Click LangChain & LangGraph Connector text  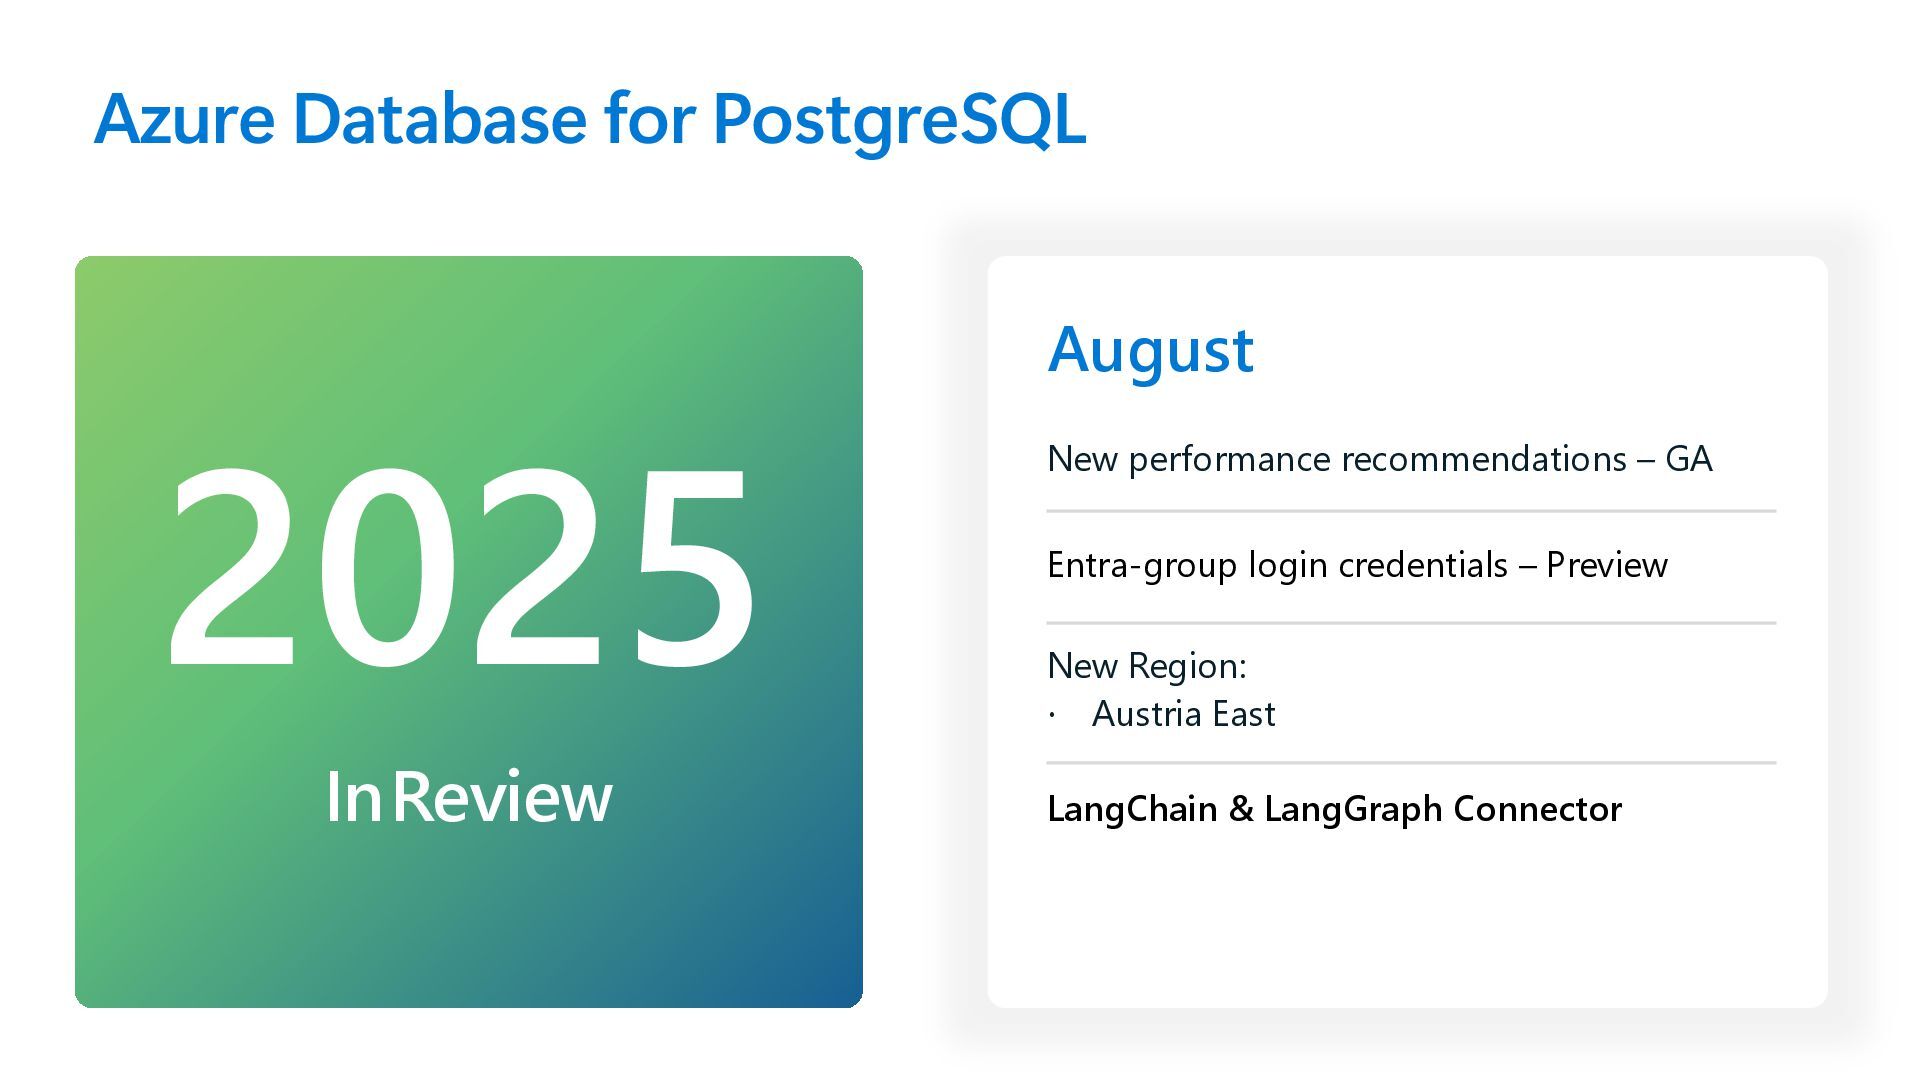(x=1334, y=809)
